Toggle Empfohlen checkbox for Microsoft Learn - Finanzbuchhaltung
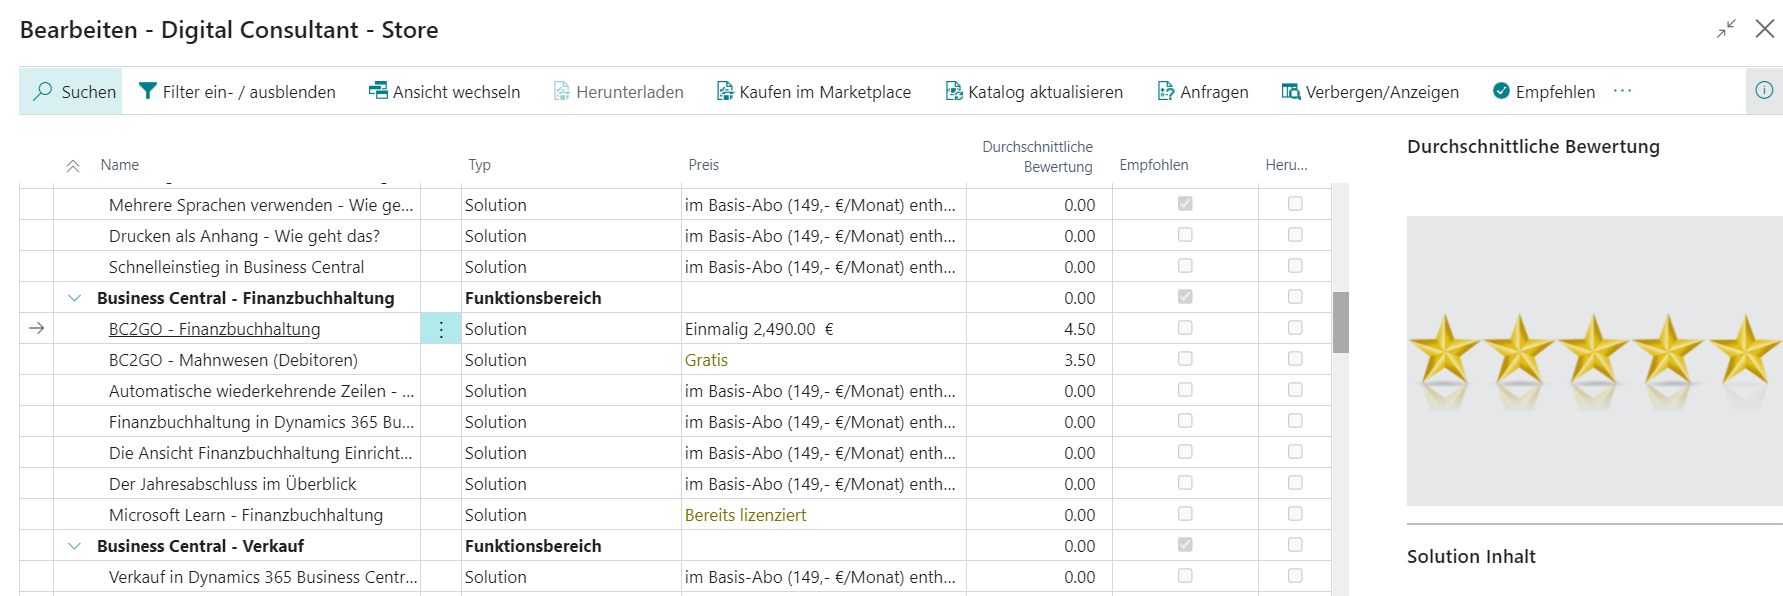The height and width of the screenshot is (596, 1783). point(1185,514)
